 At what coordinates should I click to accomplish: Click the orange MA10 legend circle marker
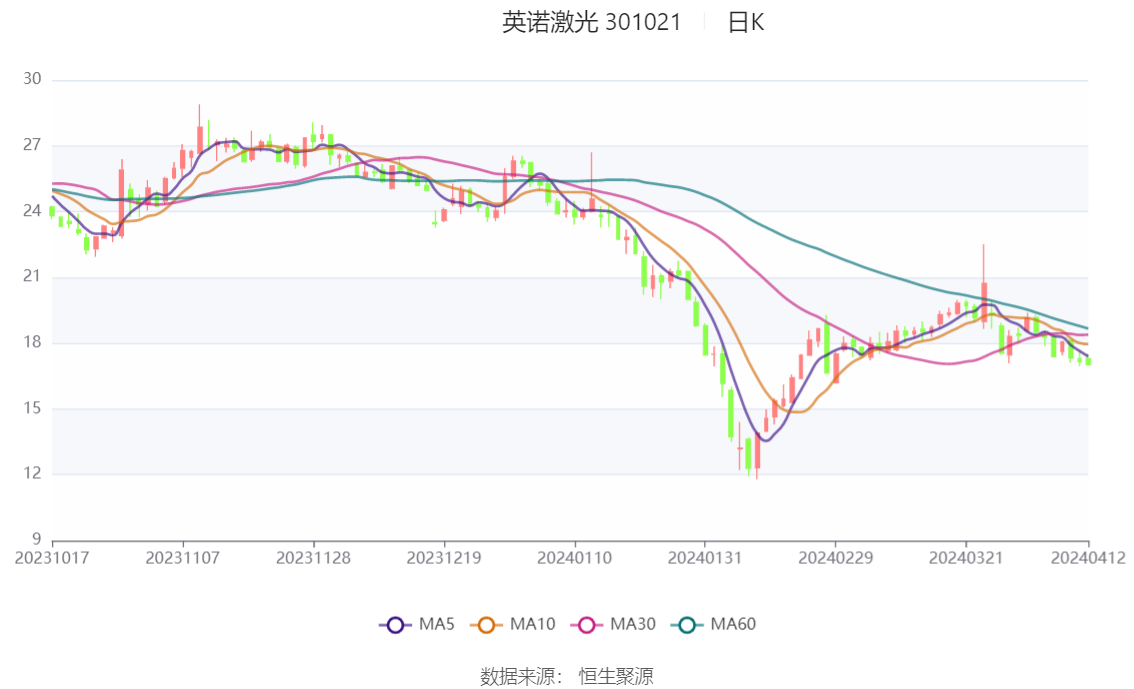click(489, 625)
